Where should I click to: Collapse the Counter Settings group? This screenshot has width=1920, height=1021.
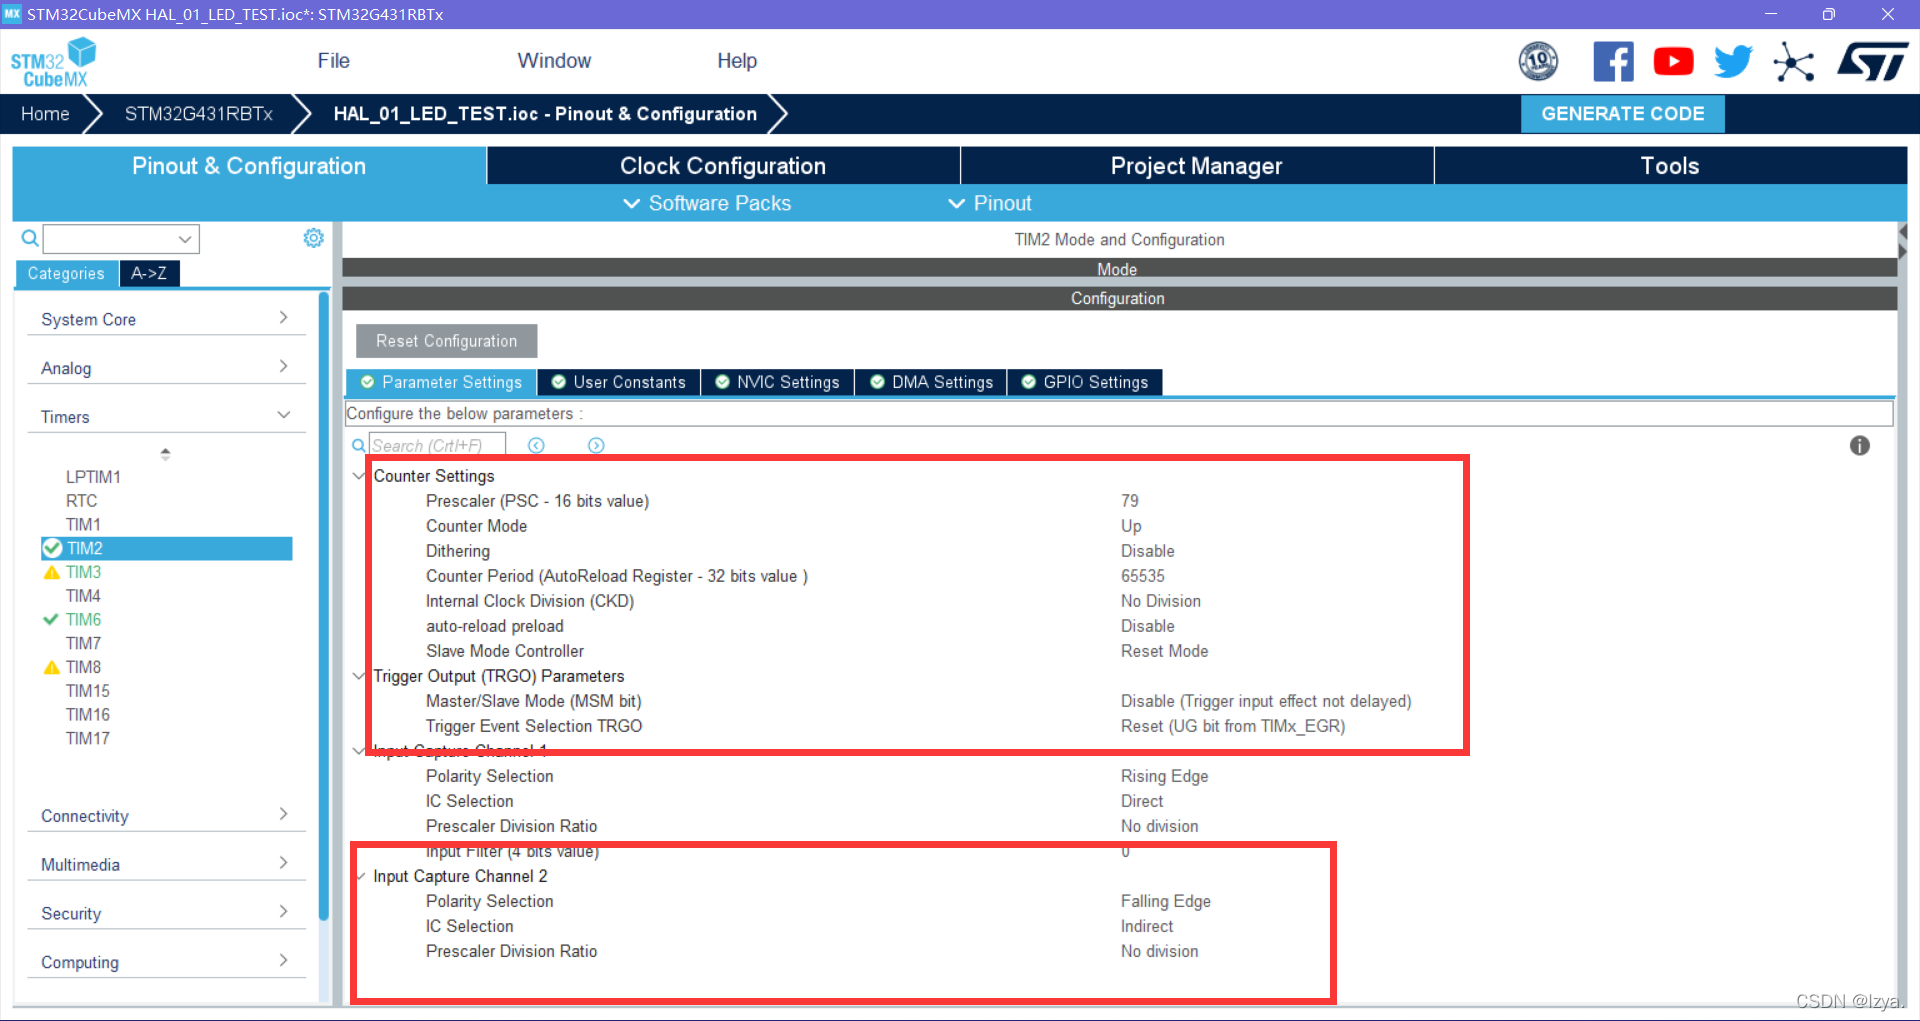coord(359,476)
